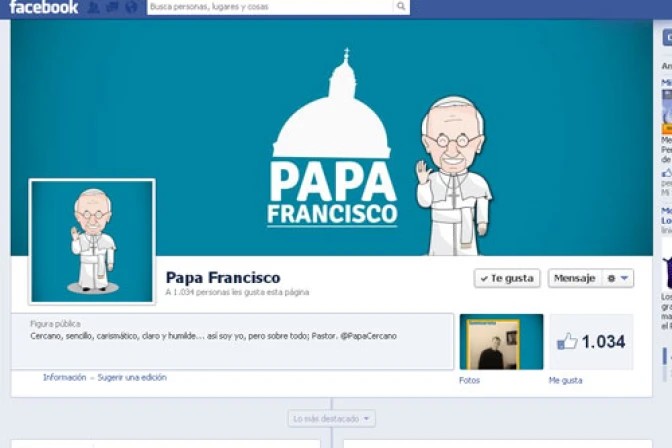The height and width of the screenshot is (448, 672).
Task: Click the Papa Francisco profile picture
Action: (92, 241)
